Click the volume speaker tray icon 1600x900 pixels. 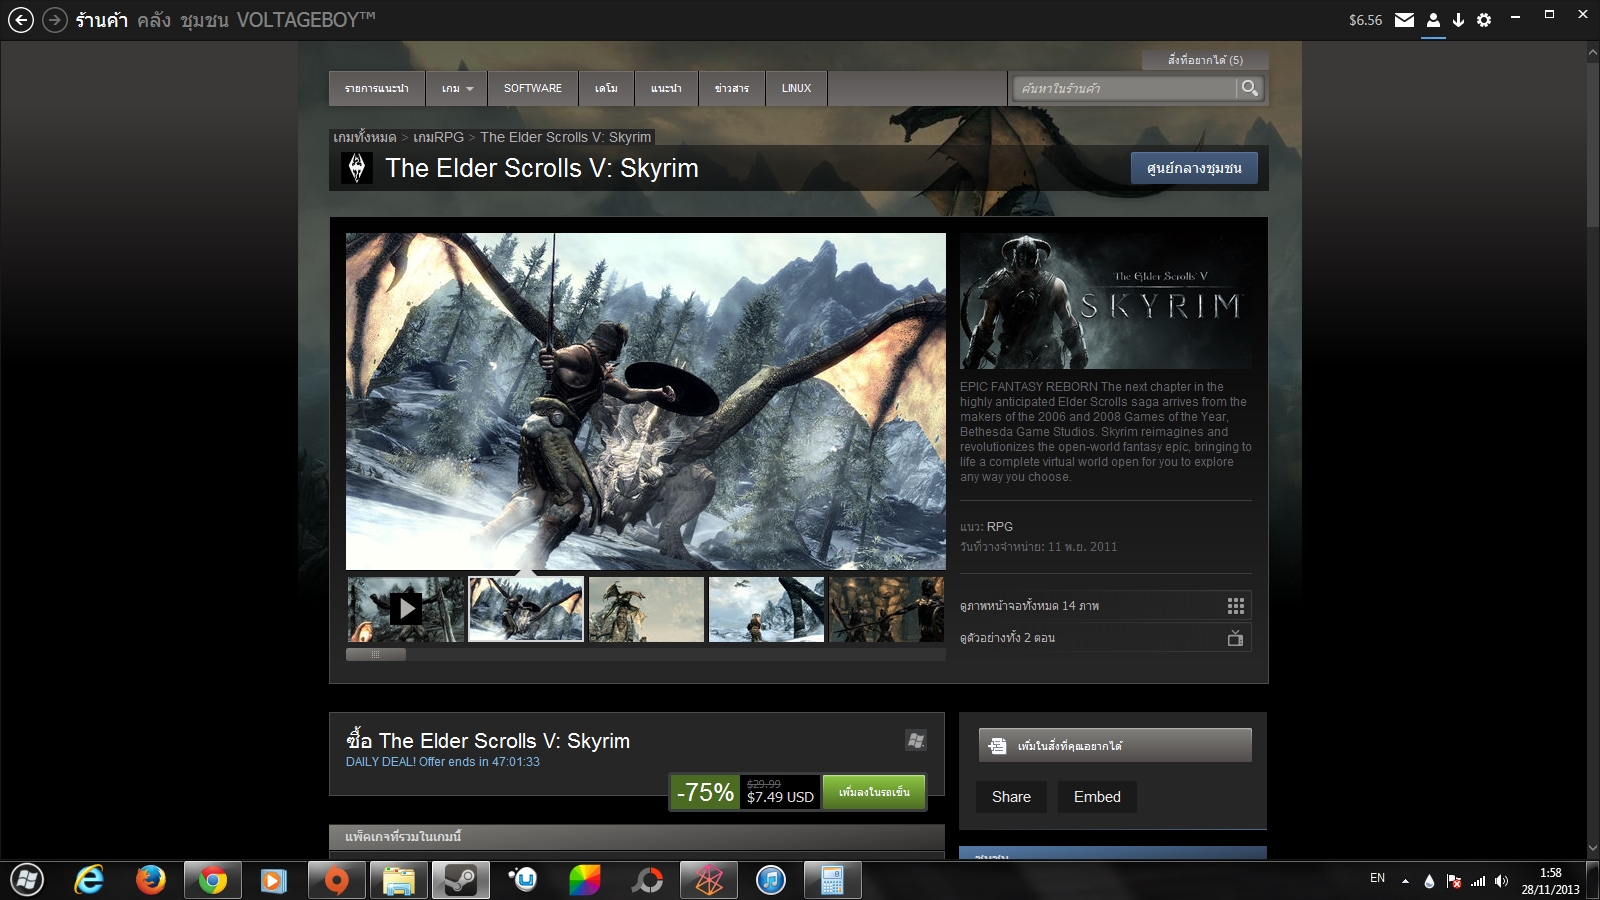point(1501,881)
